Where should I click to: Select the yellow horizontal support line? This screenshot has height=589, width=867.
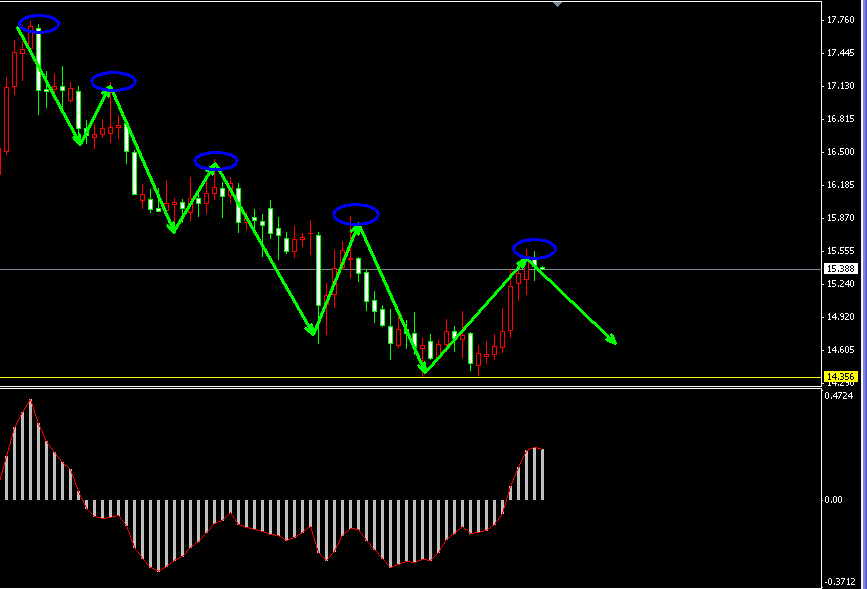tap(400, 378)
